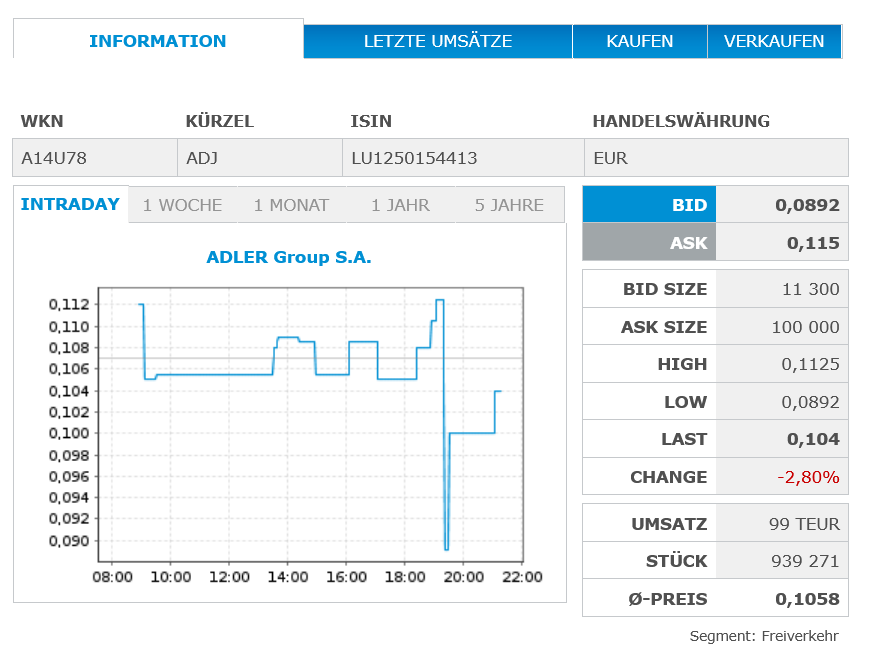882x664 pixels.
Task: Click the WKN value A14U78
Action: (x=54, y=158)
